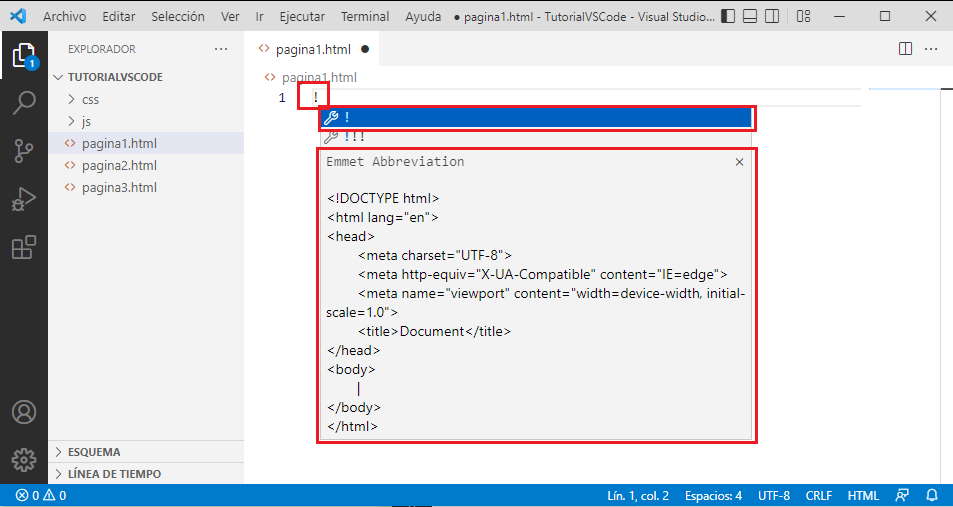Open pagina1.html in the explorer tree
The height and width of the screenshot is (507, 953).
click(146, 143)
